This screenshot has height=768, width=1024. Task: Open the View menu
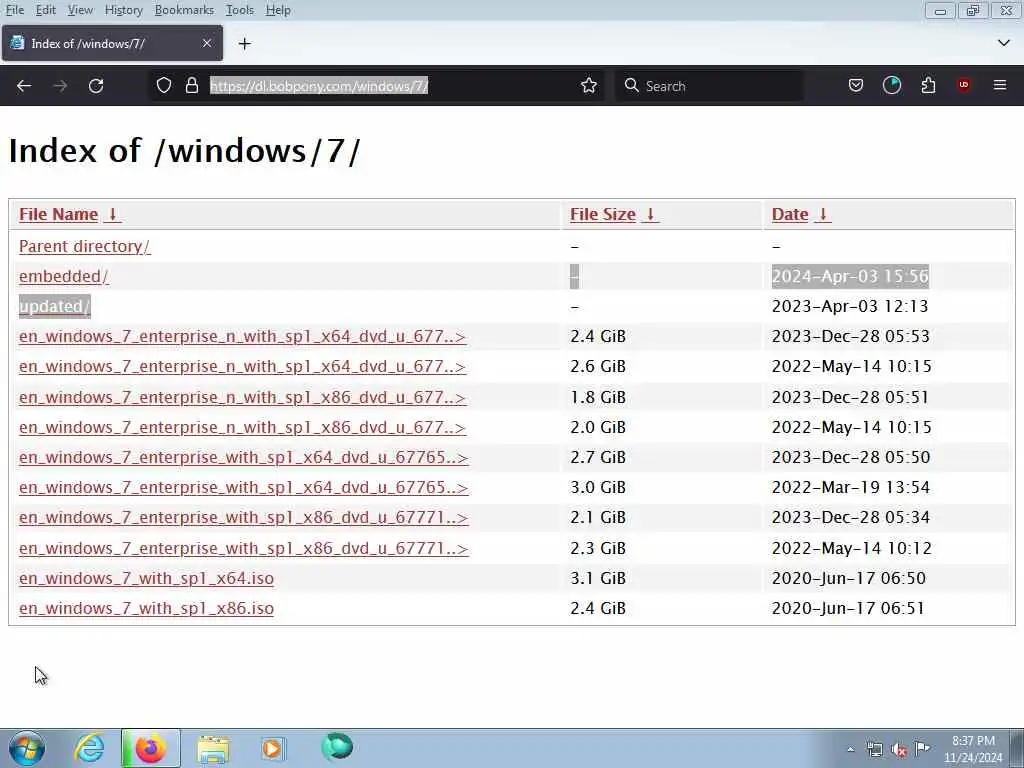pyautogui.click(x=80, y=10)
